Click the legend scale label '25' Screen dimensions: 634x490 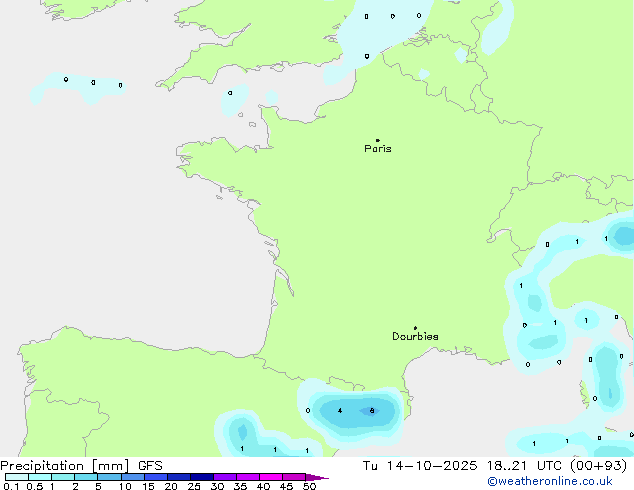tap(194, 486)
